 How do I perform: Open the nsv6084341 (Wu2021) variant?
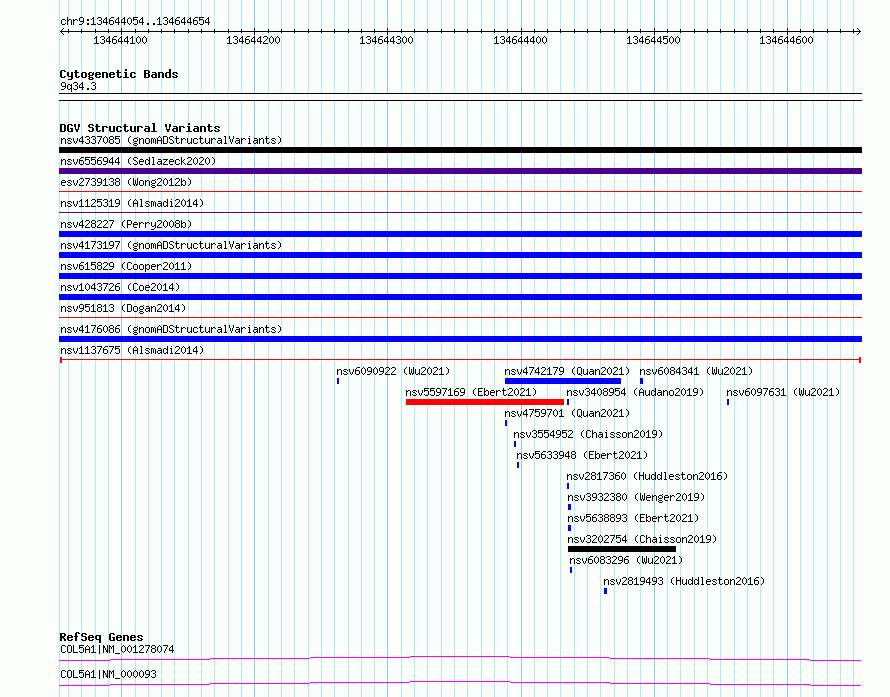(696, 371)
